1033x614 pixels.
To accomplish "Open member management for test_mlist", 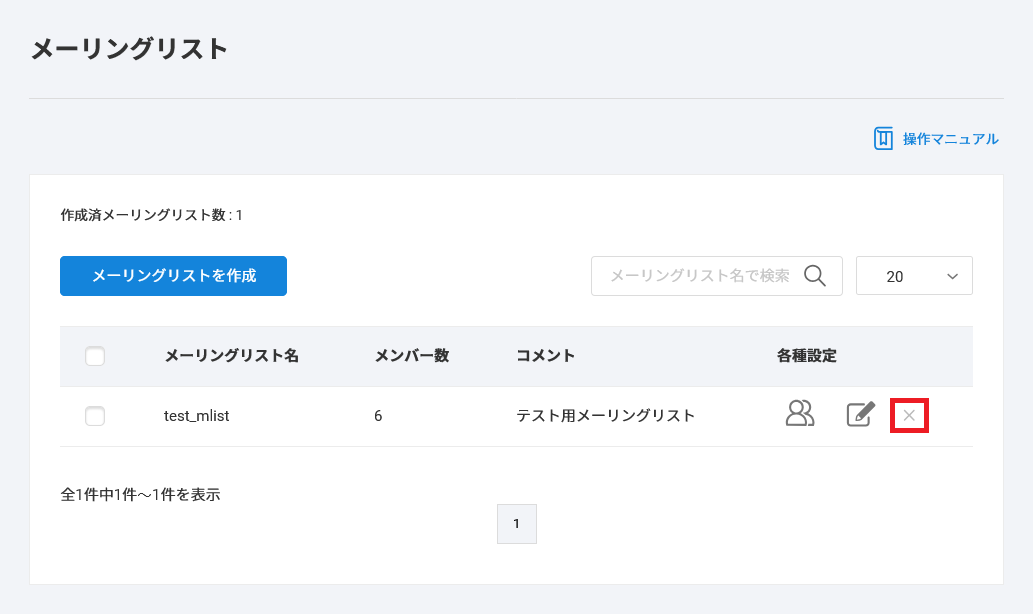I will click(x=800, y=414).
